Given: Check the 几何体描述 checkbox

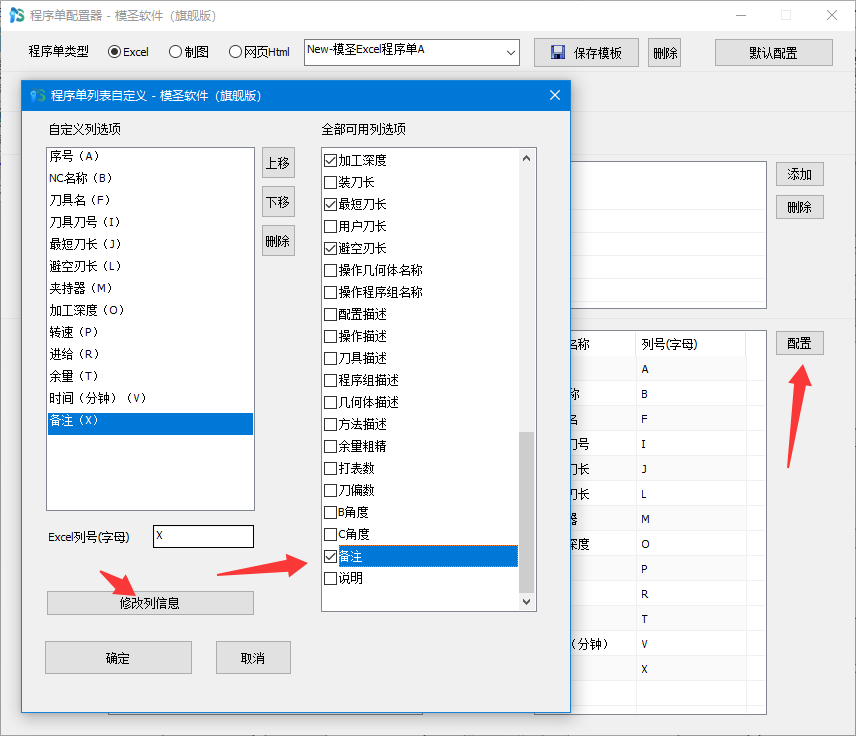Looking at the screenshot, I should click(x=330, y=402).
